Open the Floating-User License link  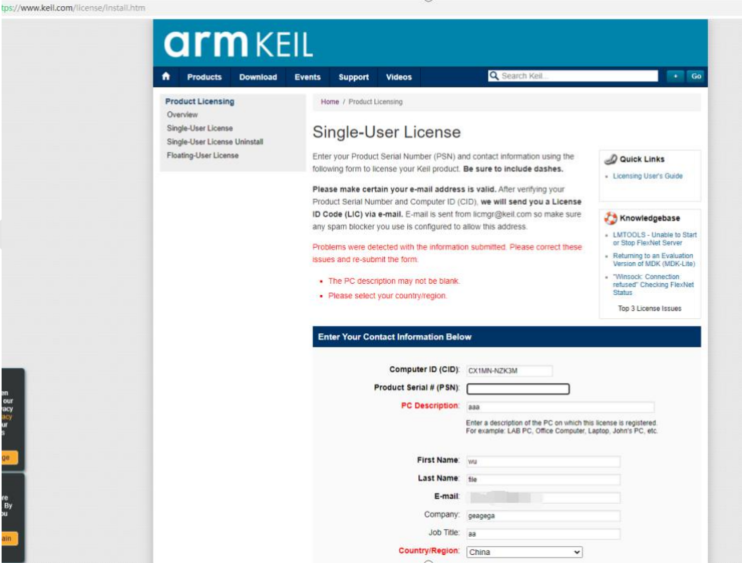pos(203,155)
